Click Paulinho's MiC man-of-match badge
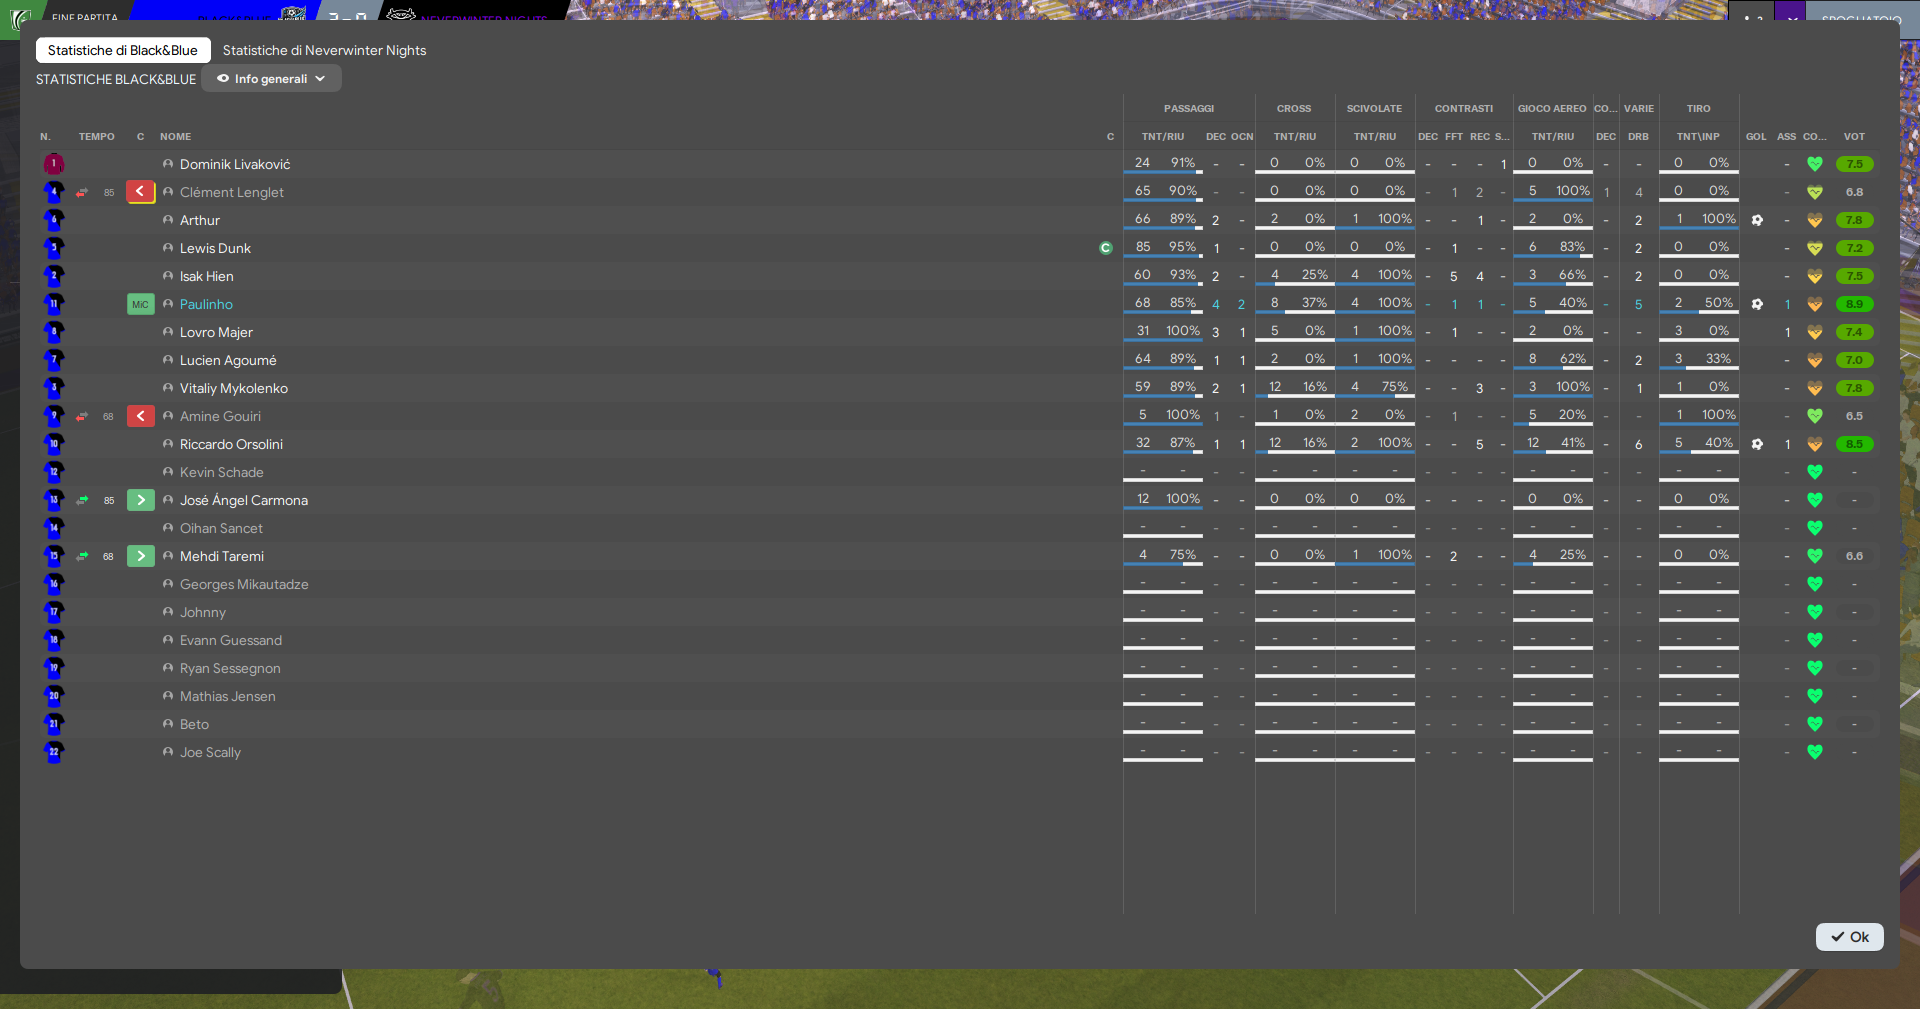This screenshot has height=1009, width=1920. 140,304
